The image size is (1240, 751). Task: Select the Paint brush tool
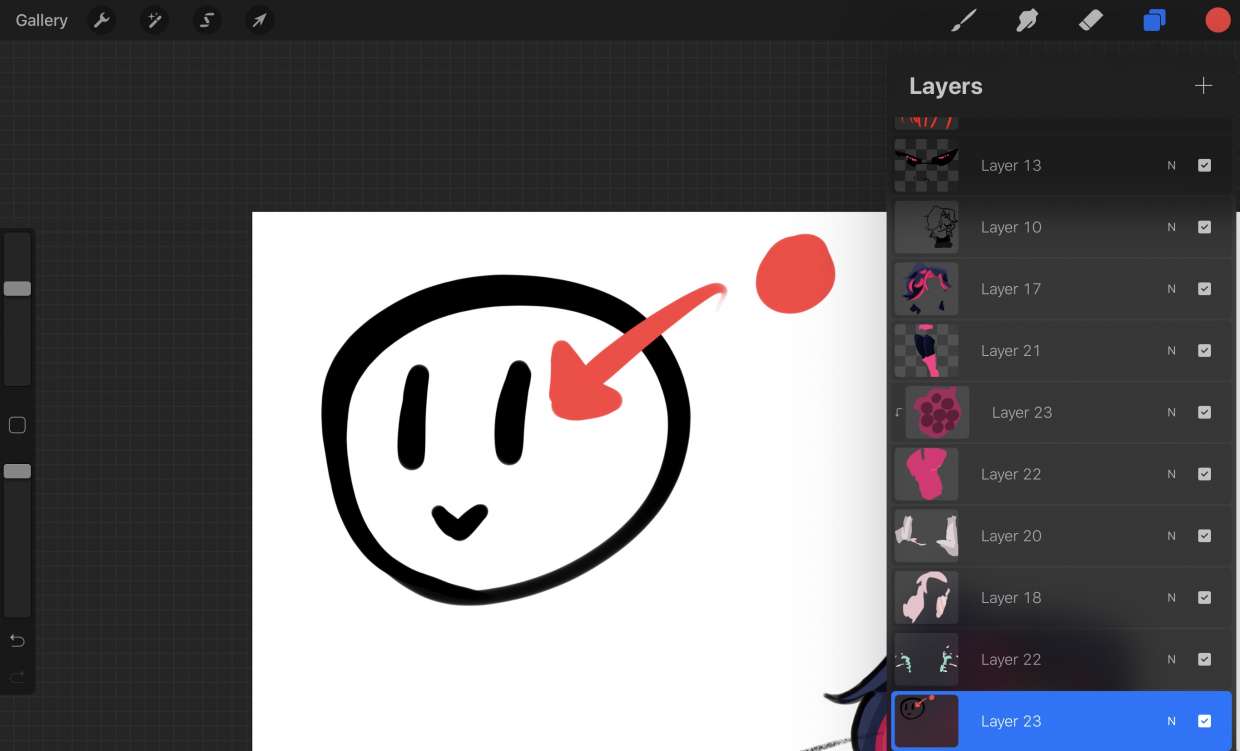[x=963, y=20]
